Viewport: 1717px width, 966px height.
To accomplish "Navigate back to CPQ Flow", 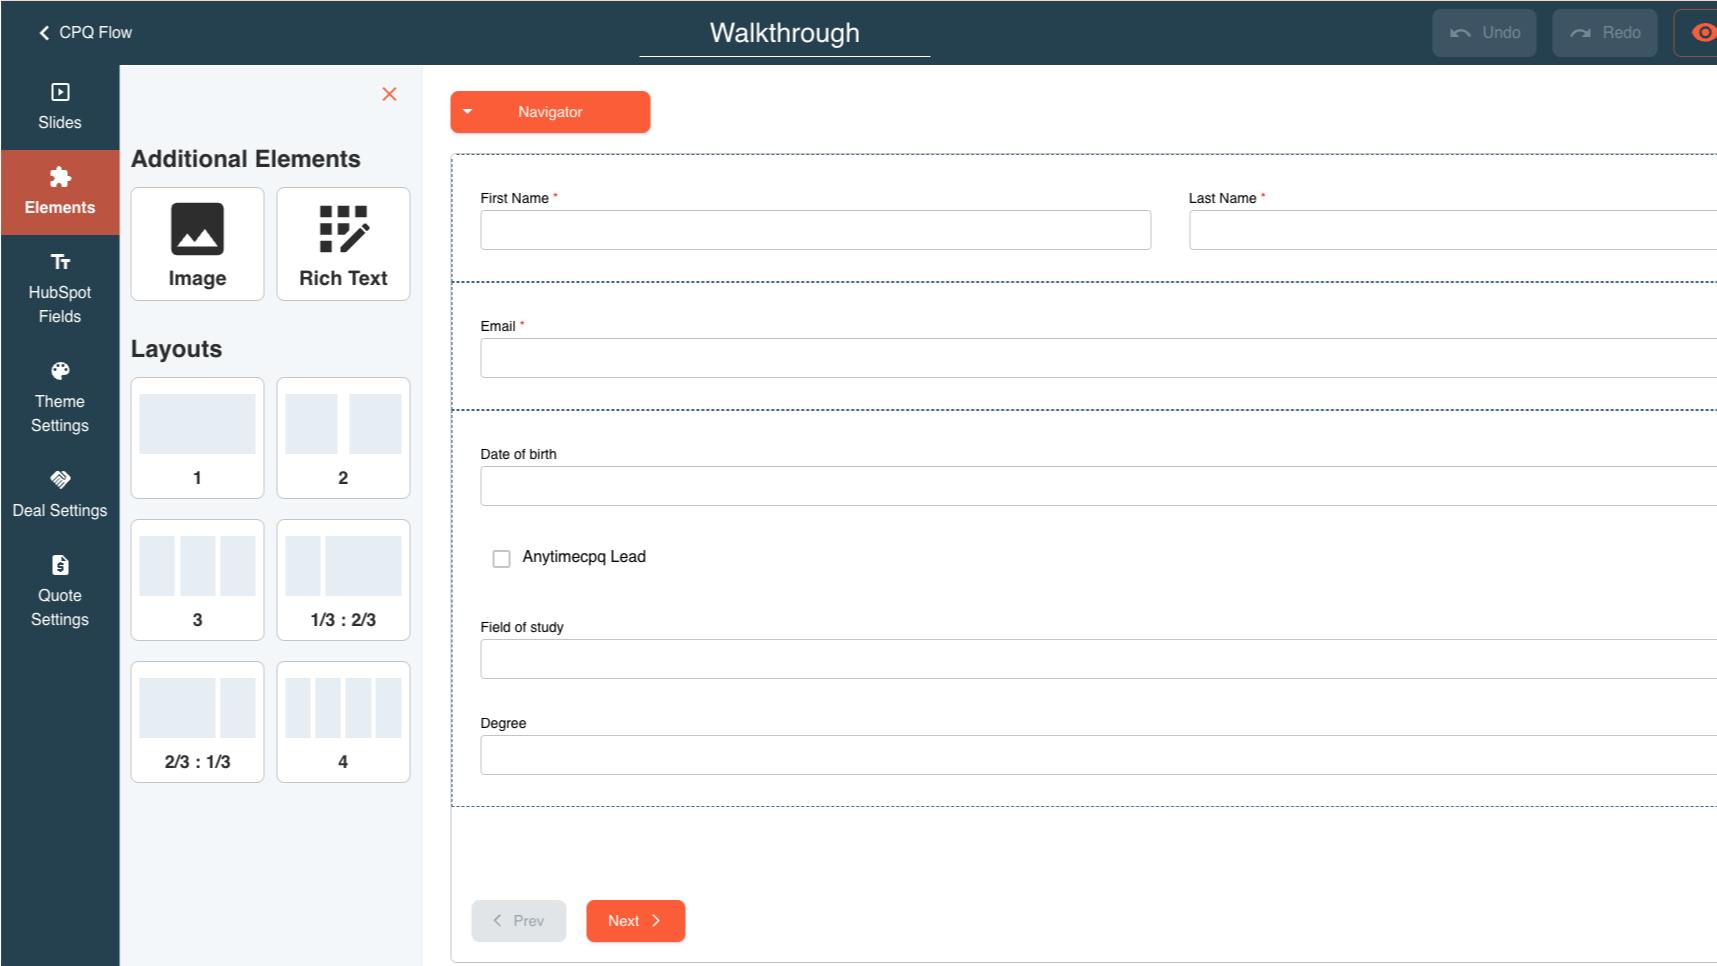I will [x=84, y=32].
